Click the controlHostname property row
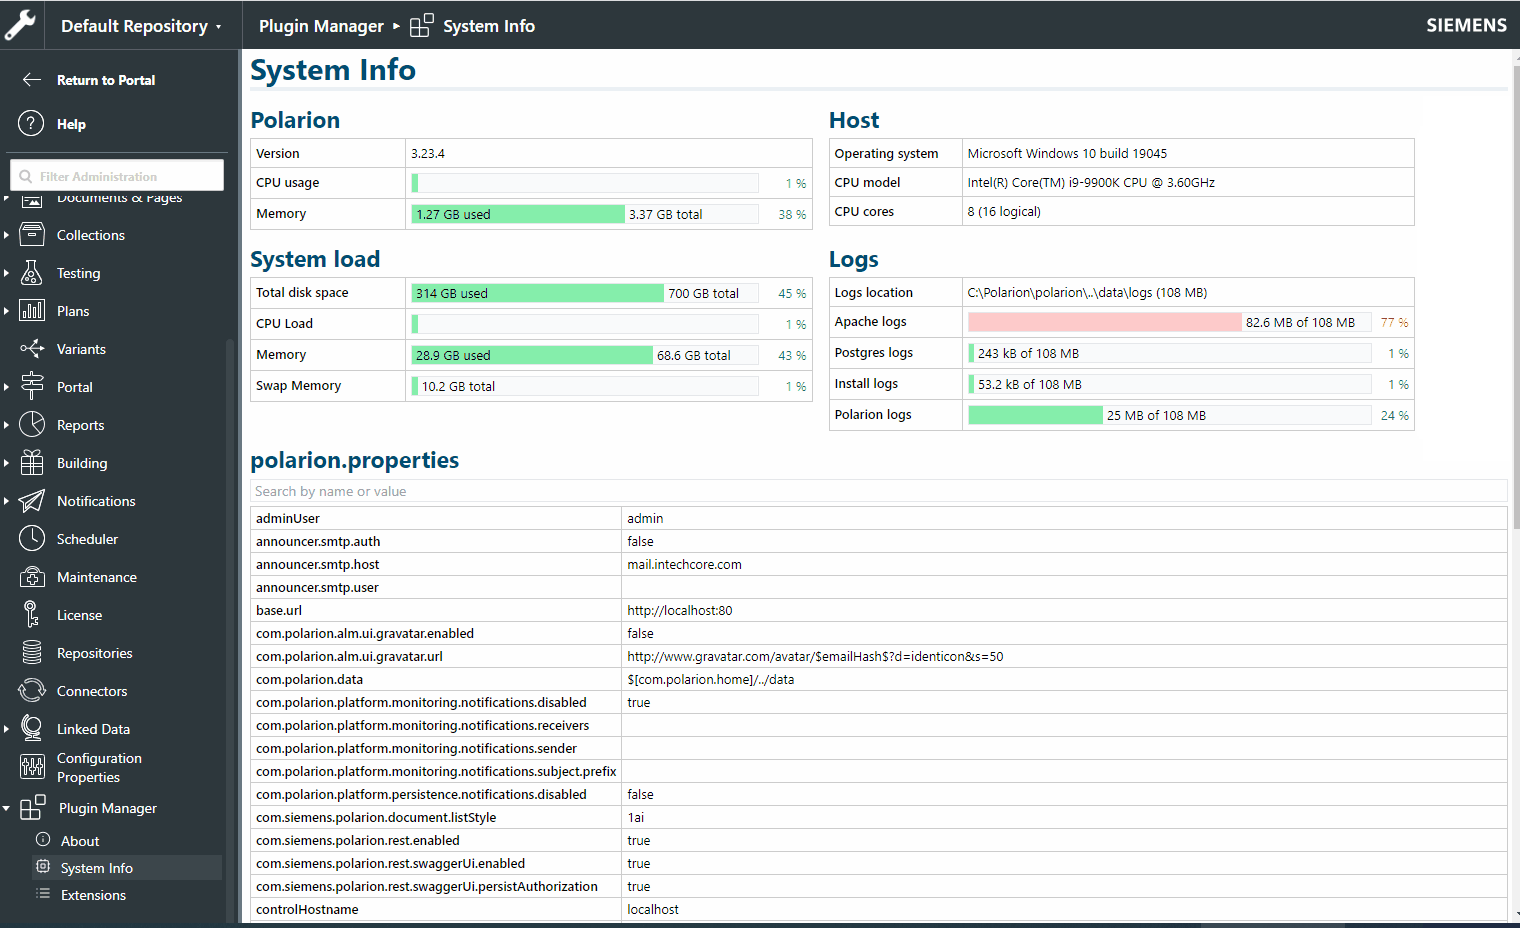This screenshot has height=928, width=1520. coord(878,909)
